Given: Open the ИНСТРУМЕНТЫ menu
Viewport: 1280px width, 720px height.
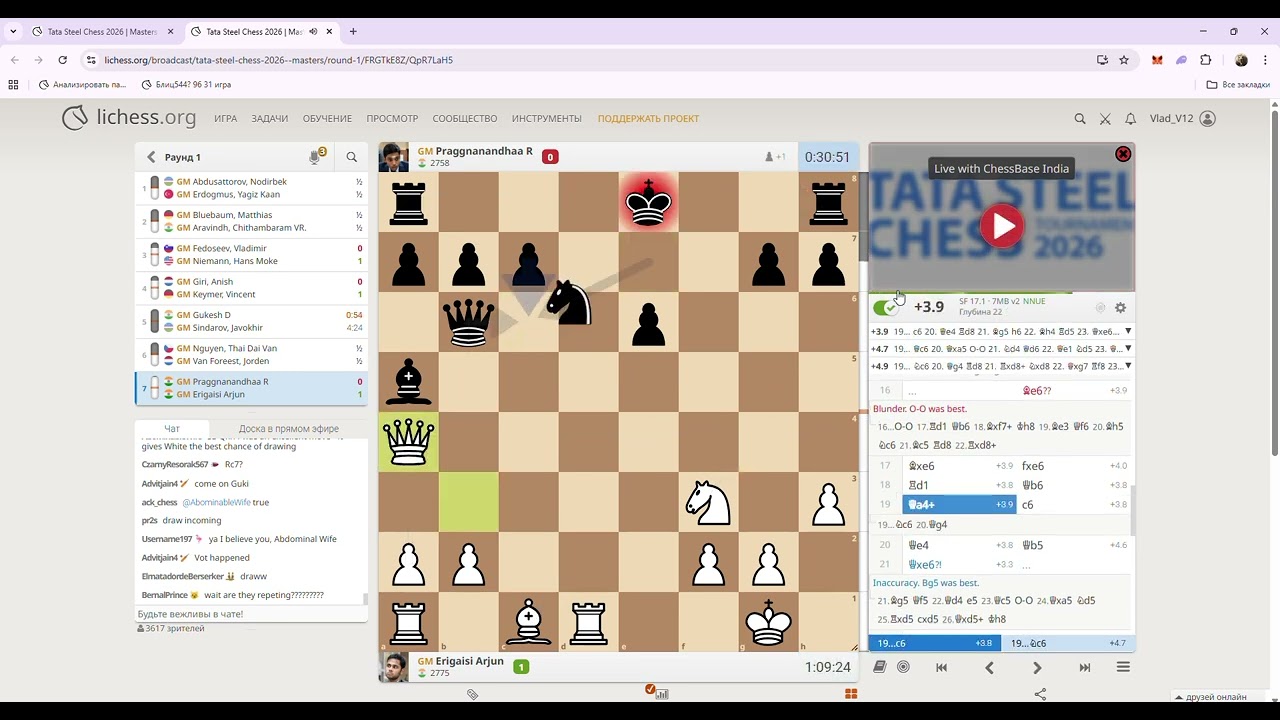Looking at the screenshot, I should coord(547,118).
